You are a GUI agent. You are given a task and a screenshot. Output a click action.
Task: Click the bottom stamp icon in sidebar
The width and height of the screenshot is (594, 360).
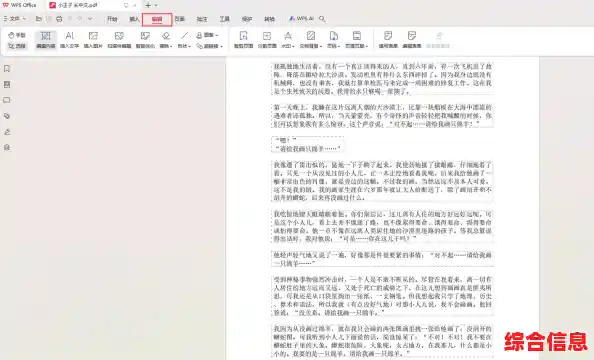pyautogui.click(x=7, y=148)
